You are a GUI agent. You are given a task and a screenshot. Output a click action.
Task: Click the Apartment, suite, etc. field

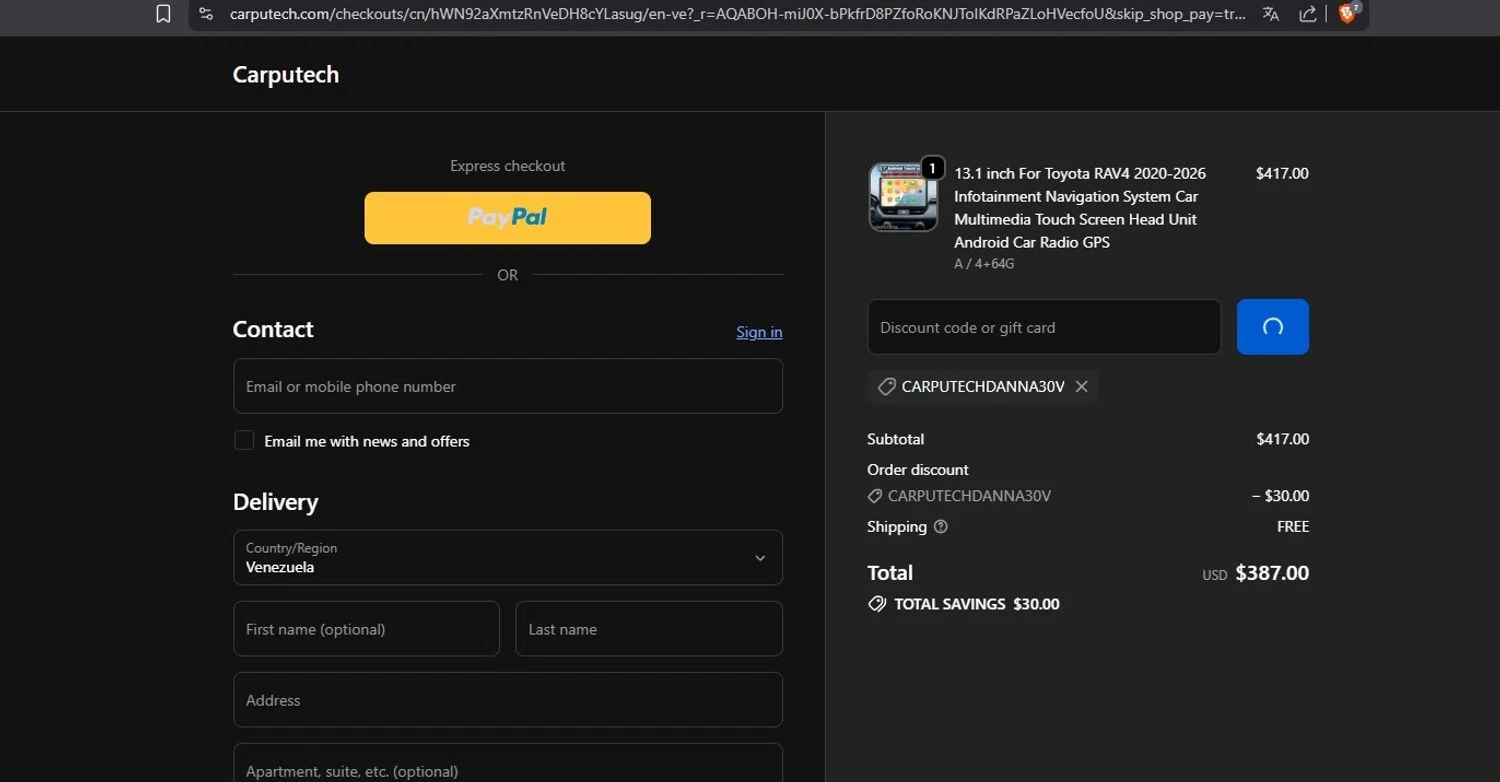point(508,765)
